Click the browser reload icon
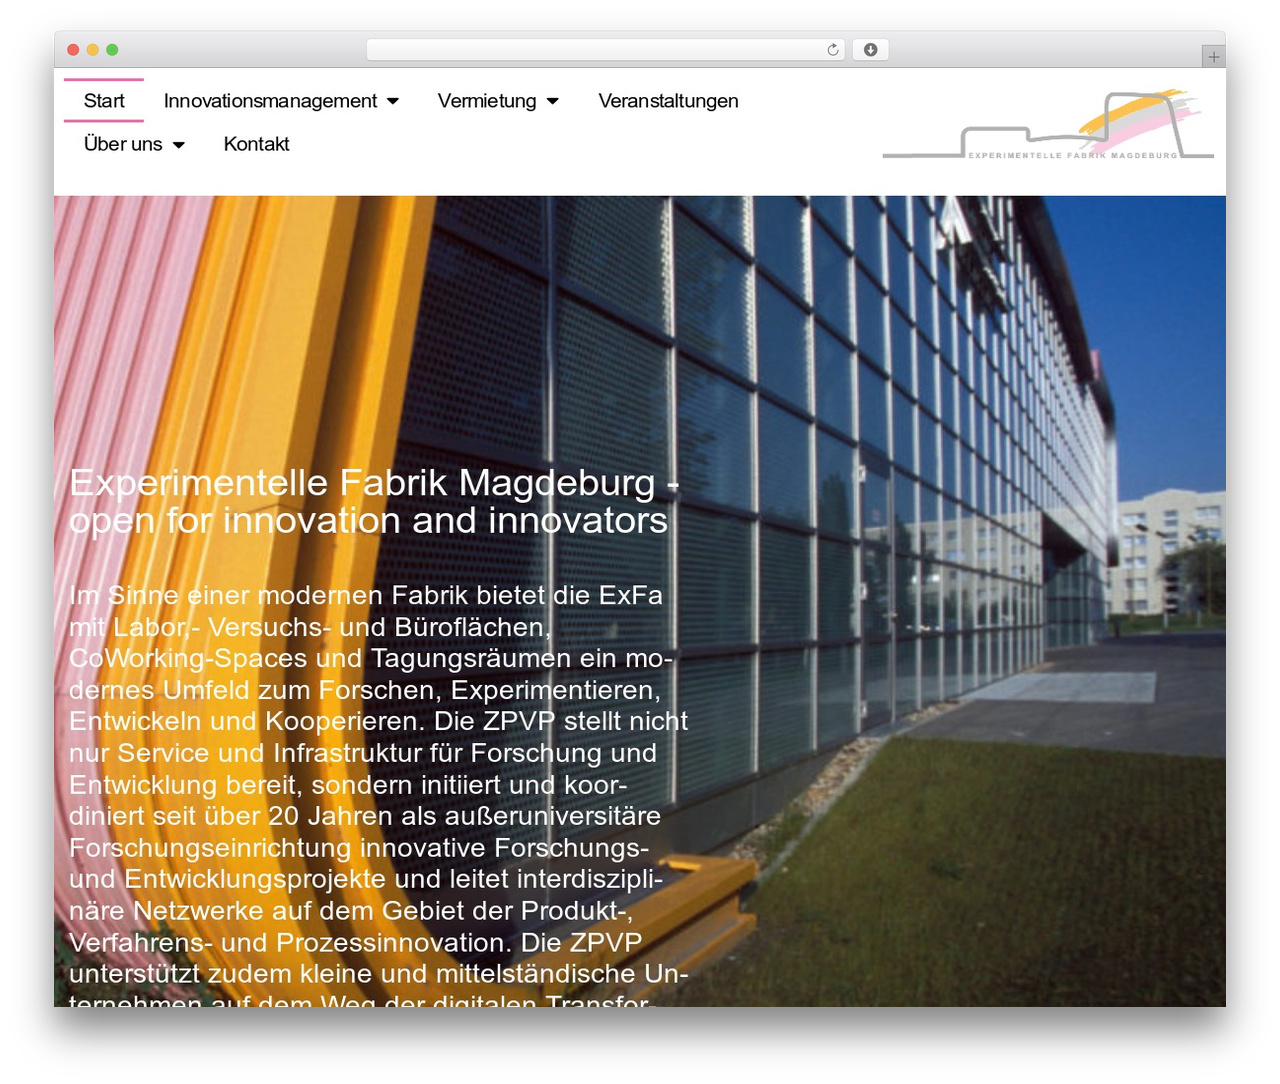Image resolution: width=1280 pixels, height=1084 pixels. [x=832, y=50]
